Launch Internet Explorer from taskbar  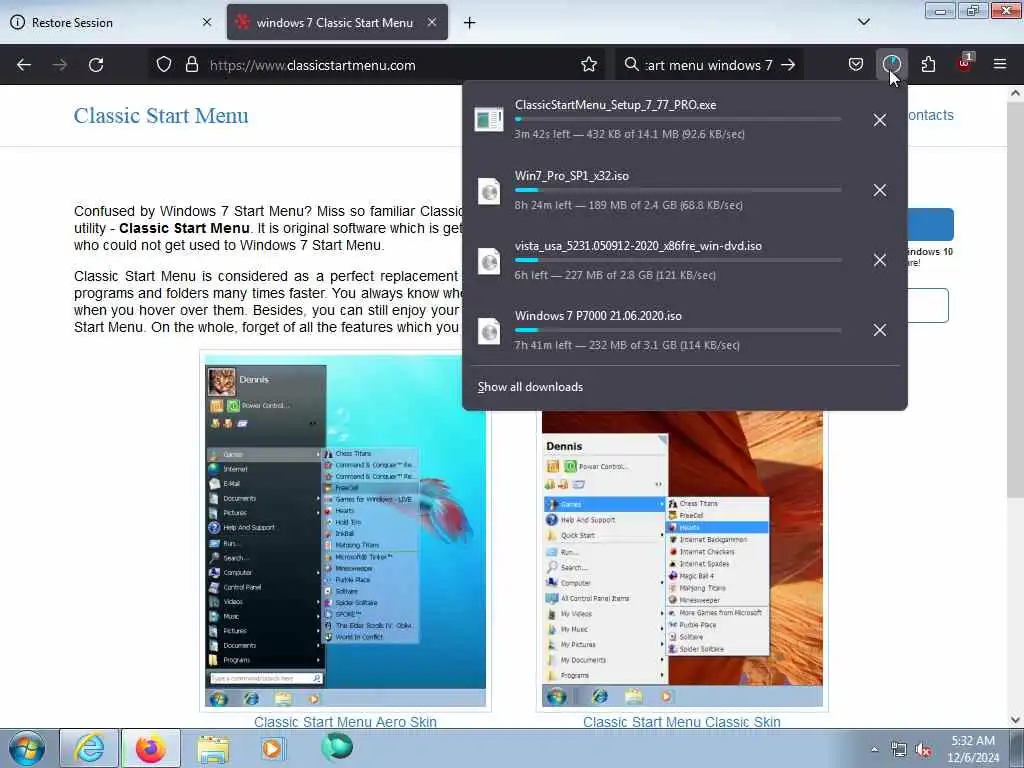pyautogui.click(x=89, y=748)
